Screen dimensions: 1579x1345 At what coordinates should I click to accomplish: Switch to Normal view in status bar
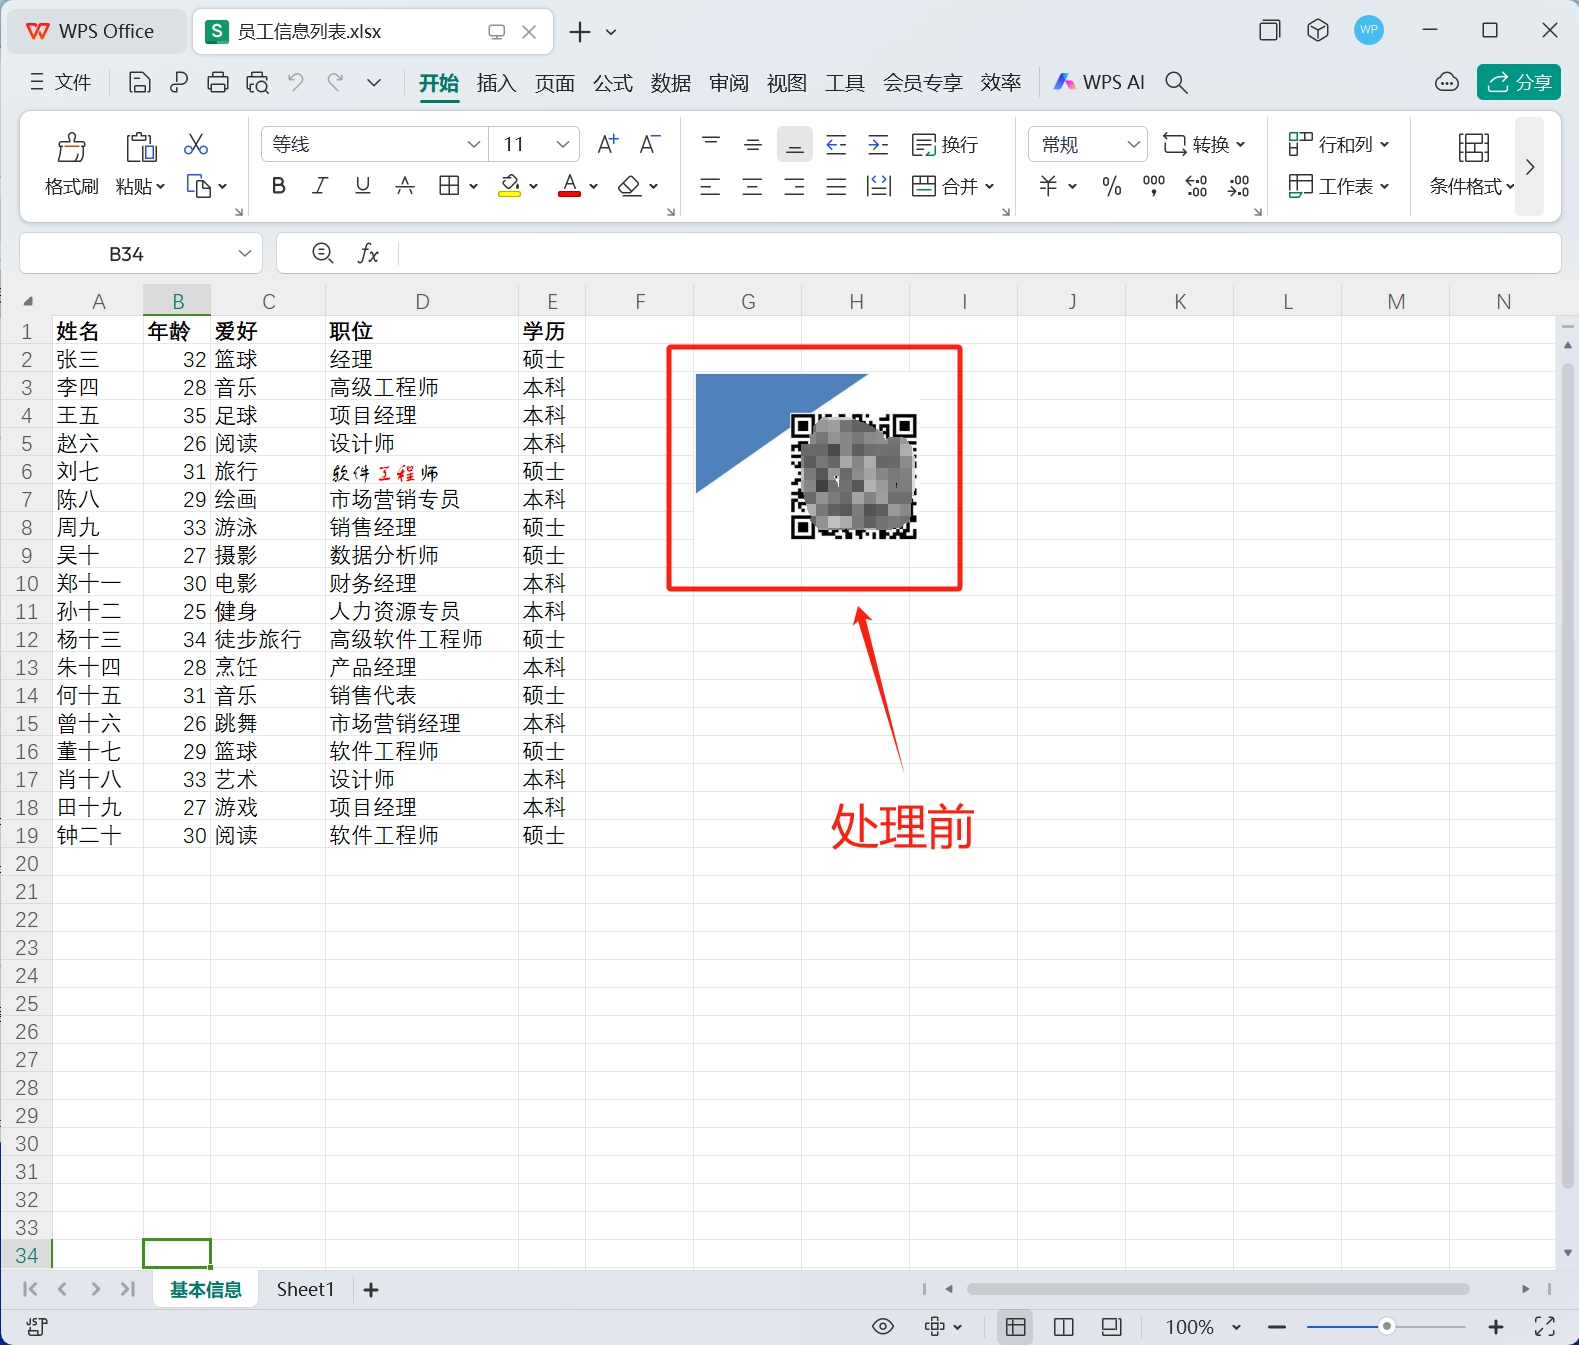click(1016, 1327)
